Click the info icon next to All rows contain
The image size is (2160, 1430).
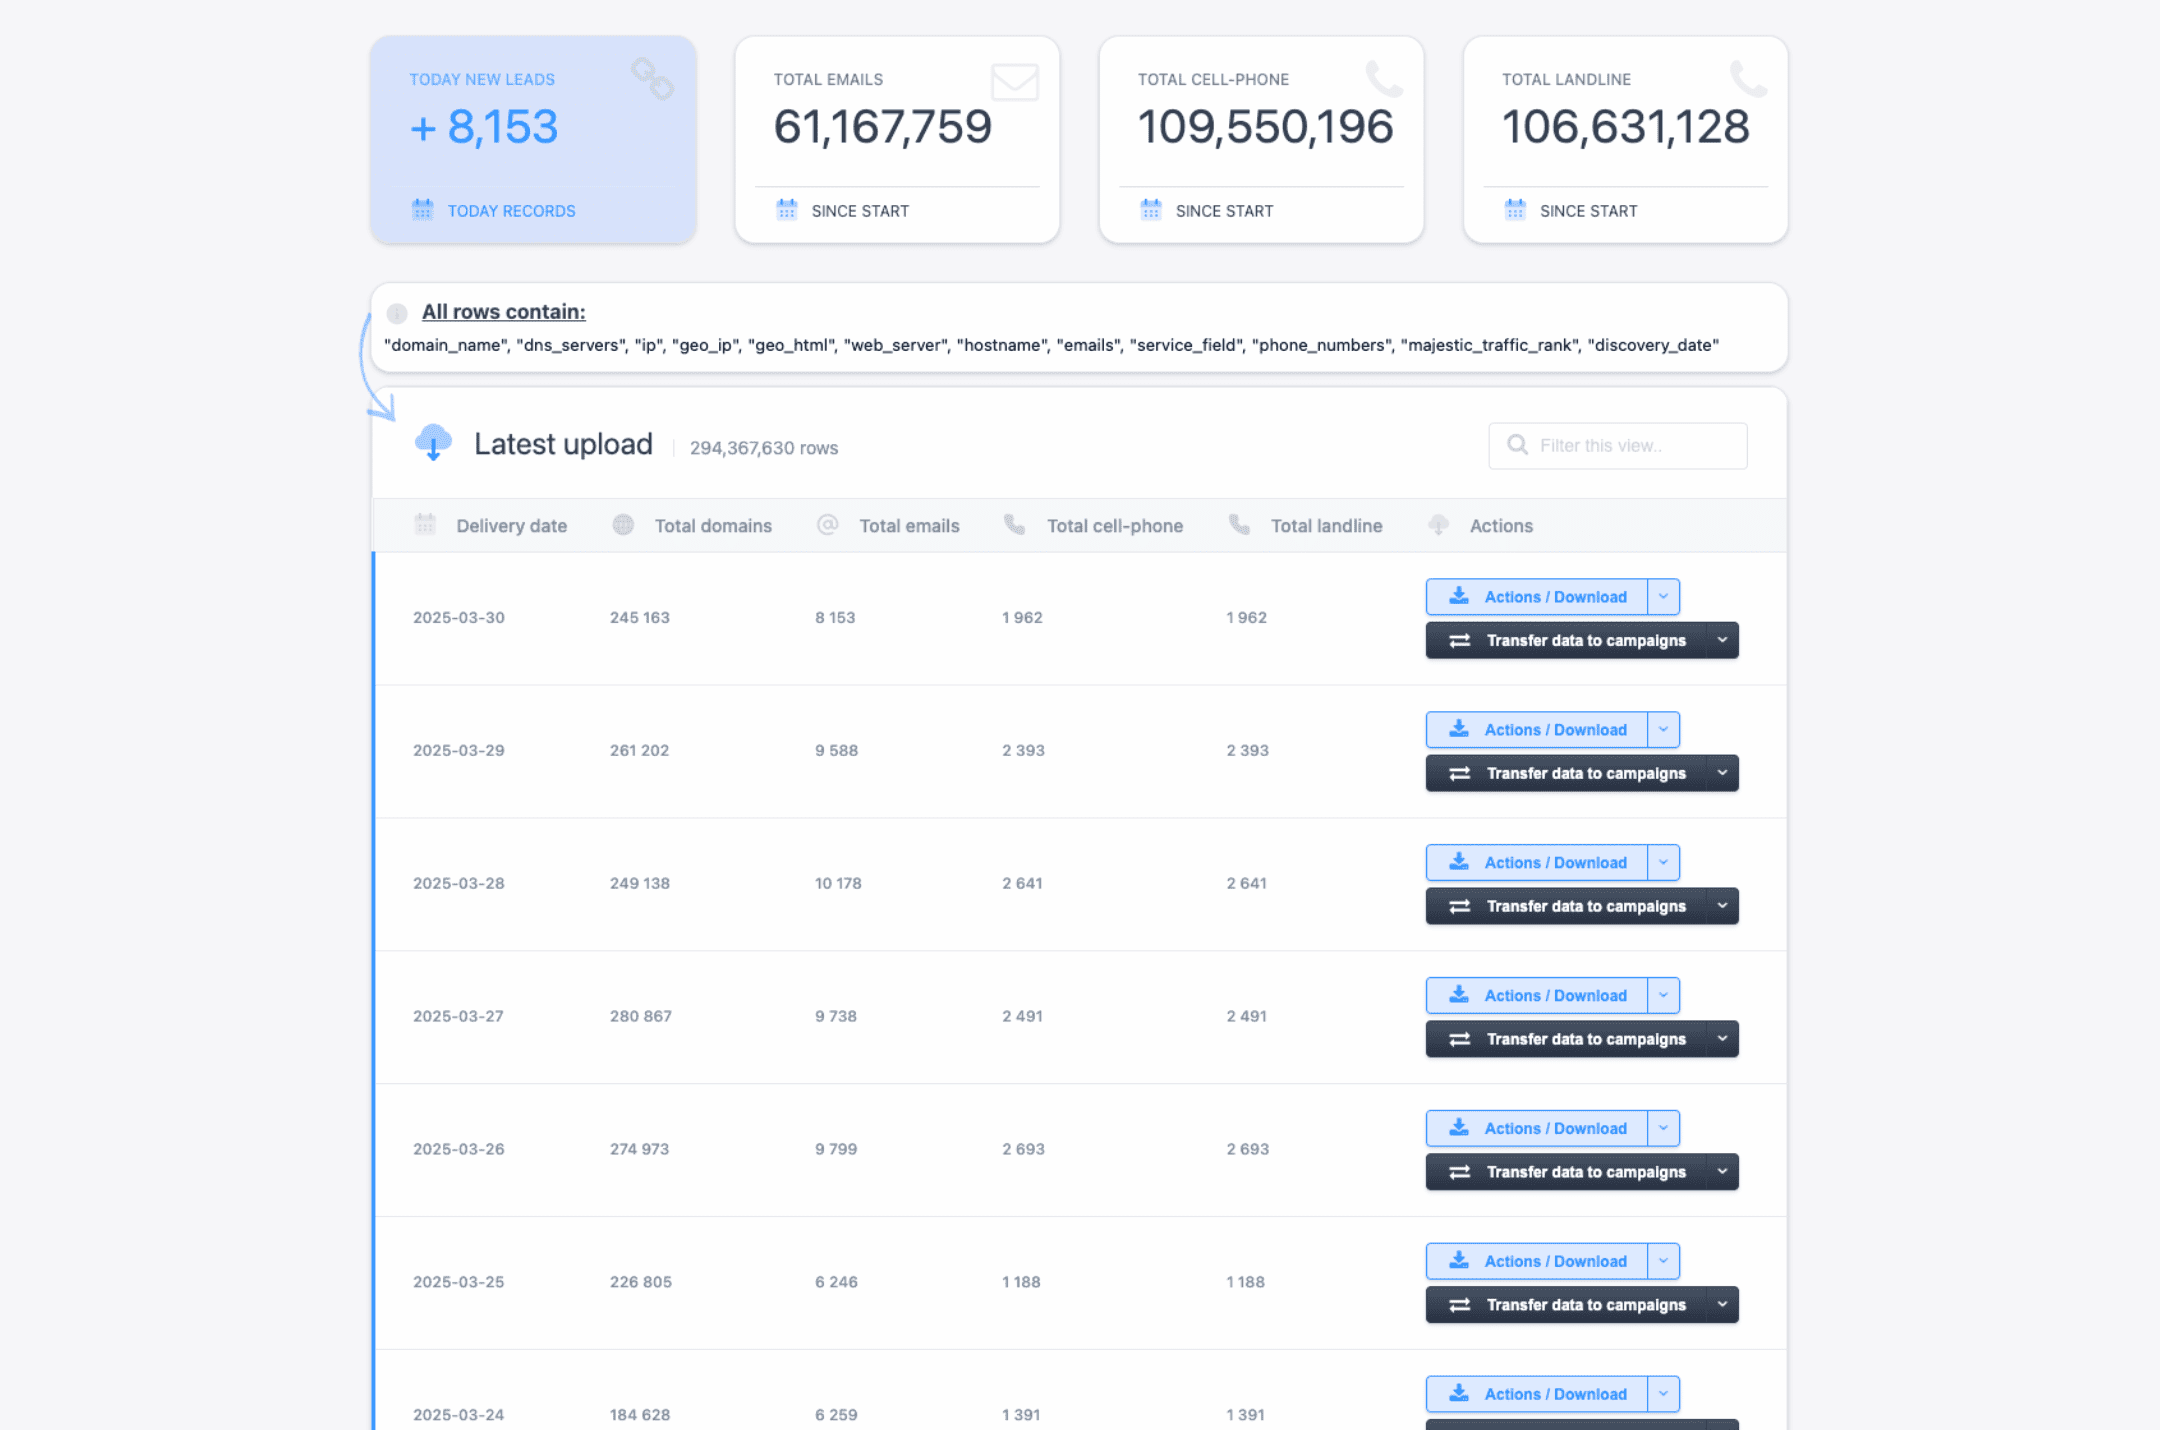397,313
